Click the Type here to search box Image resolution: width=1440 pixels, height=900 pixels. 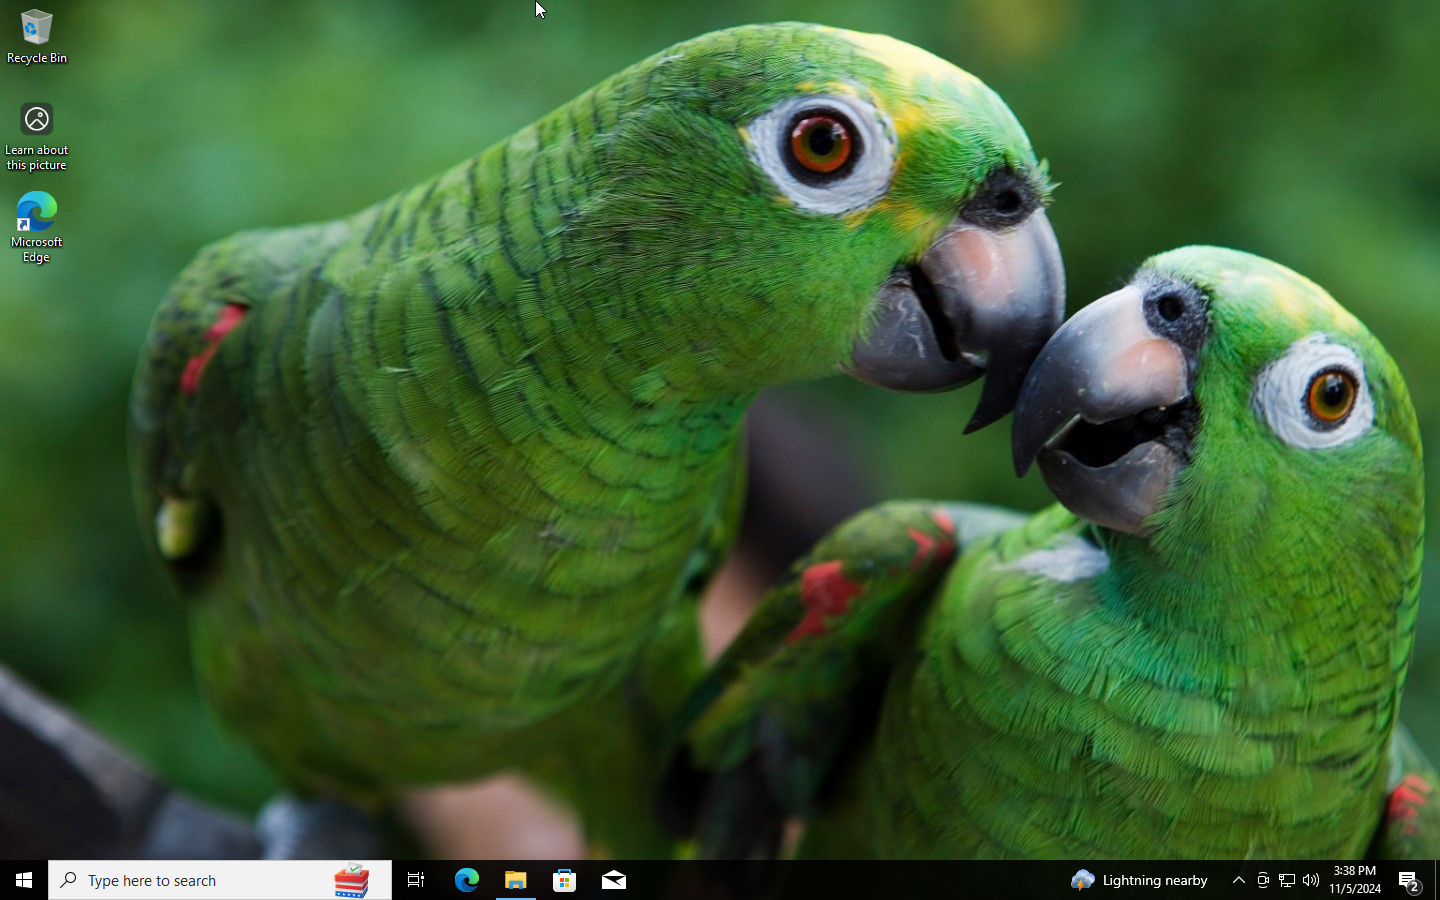[x=190, y=880]
